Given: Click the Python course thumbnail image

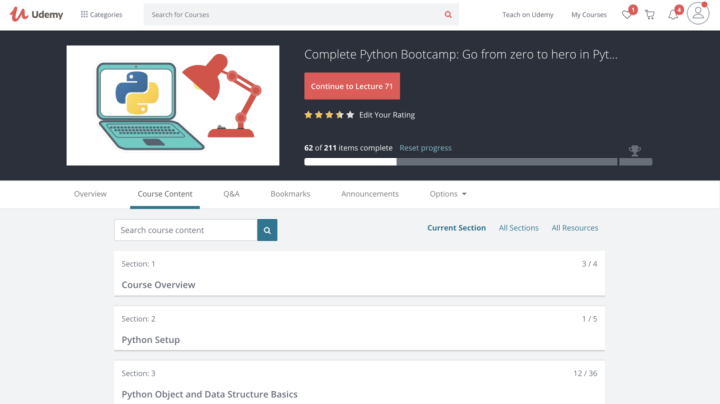Looking at the screenshot, I should click(173, 105).
